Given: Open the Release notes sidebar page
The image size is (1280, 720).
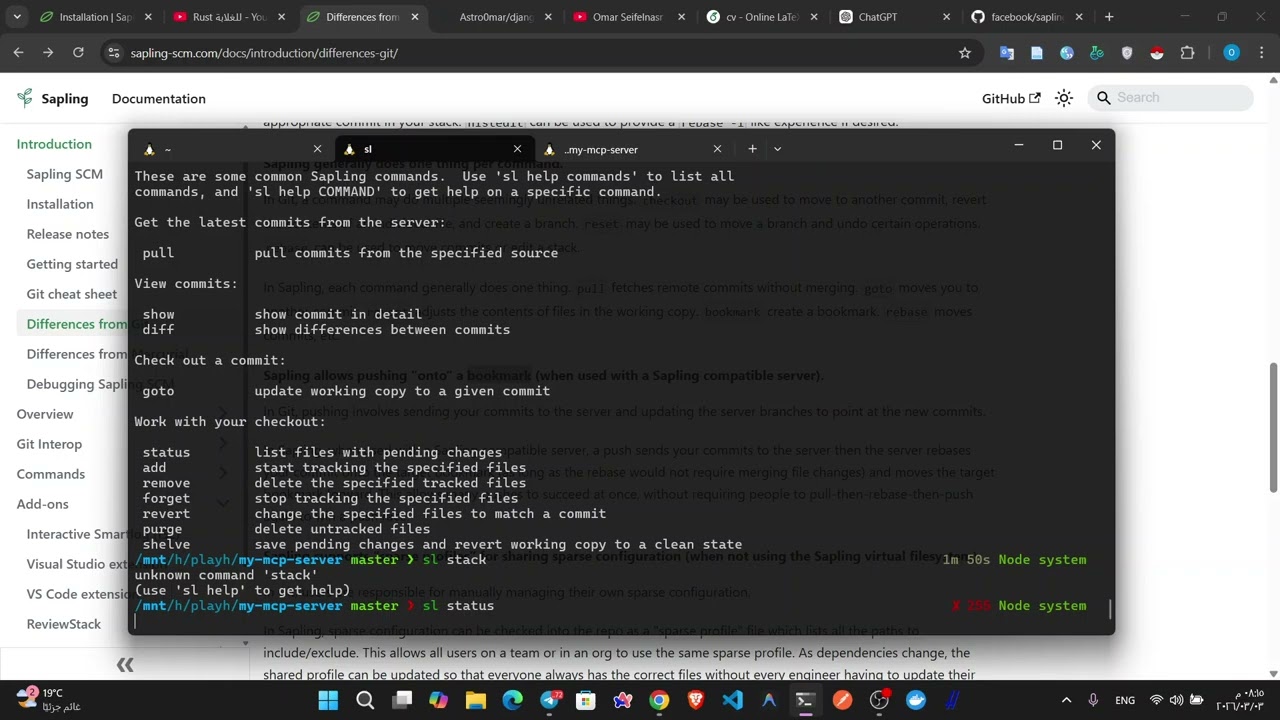Looking at the screenshot, I should 68,234.
